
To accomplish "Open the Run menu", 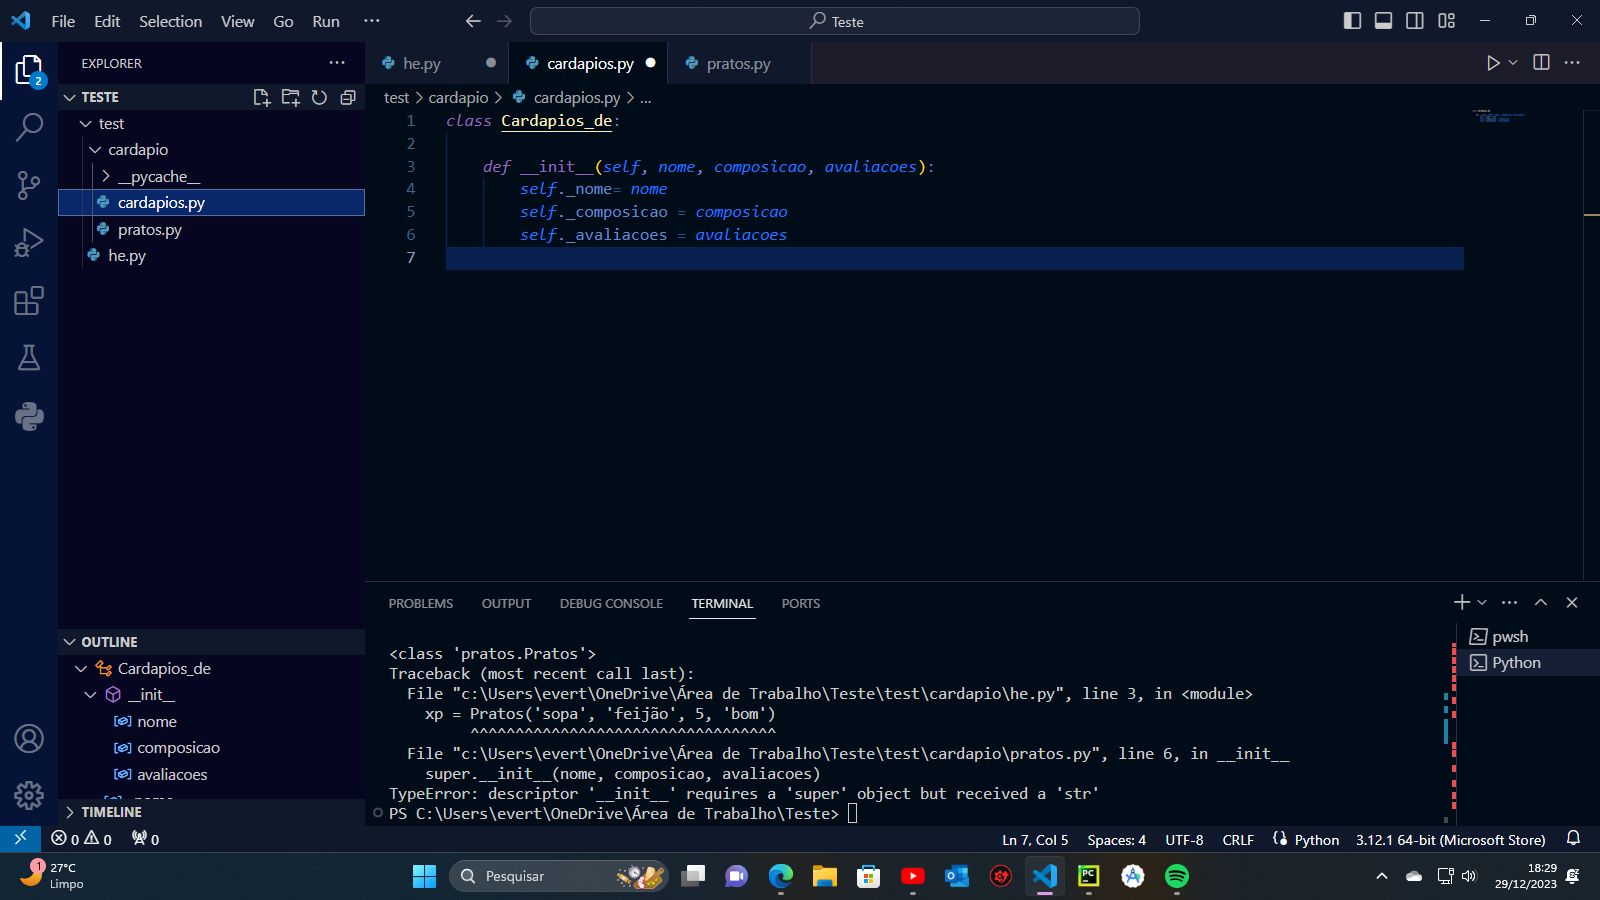I will coord(326,21).
